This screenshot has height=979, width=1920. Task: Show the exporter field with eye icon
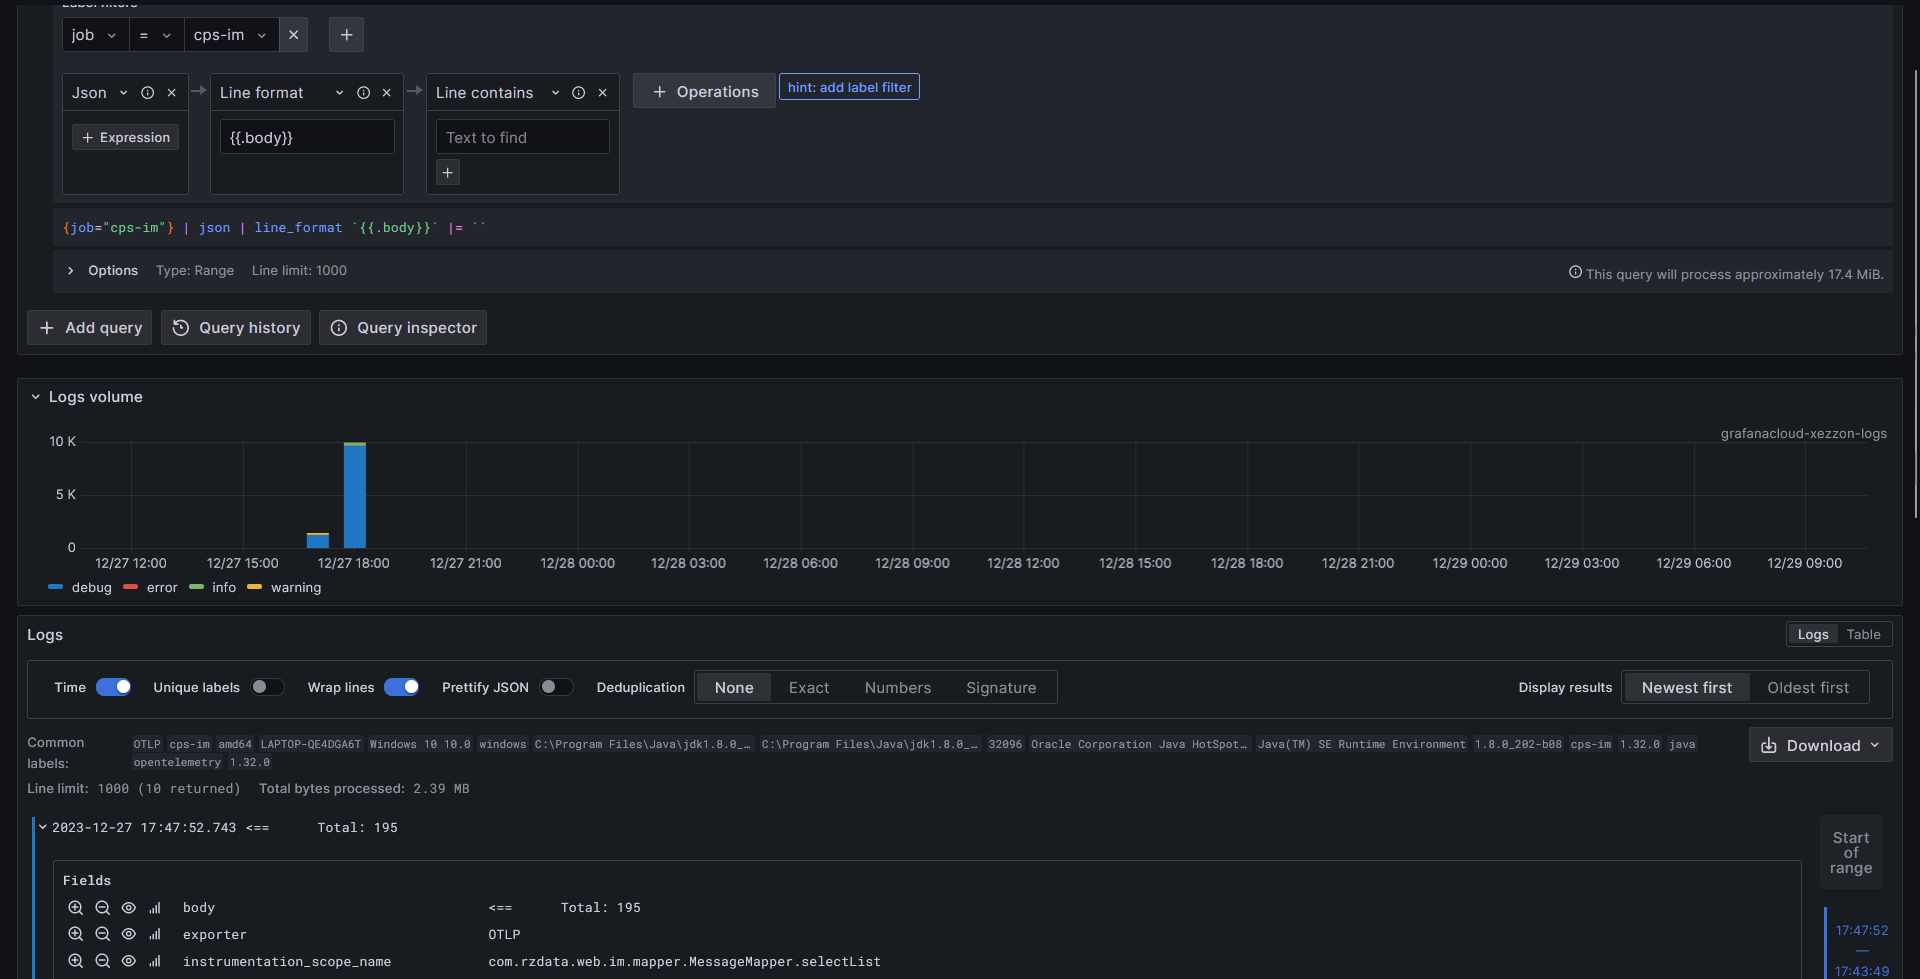[x=129, y=935]
